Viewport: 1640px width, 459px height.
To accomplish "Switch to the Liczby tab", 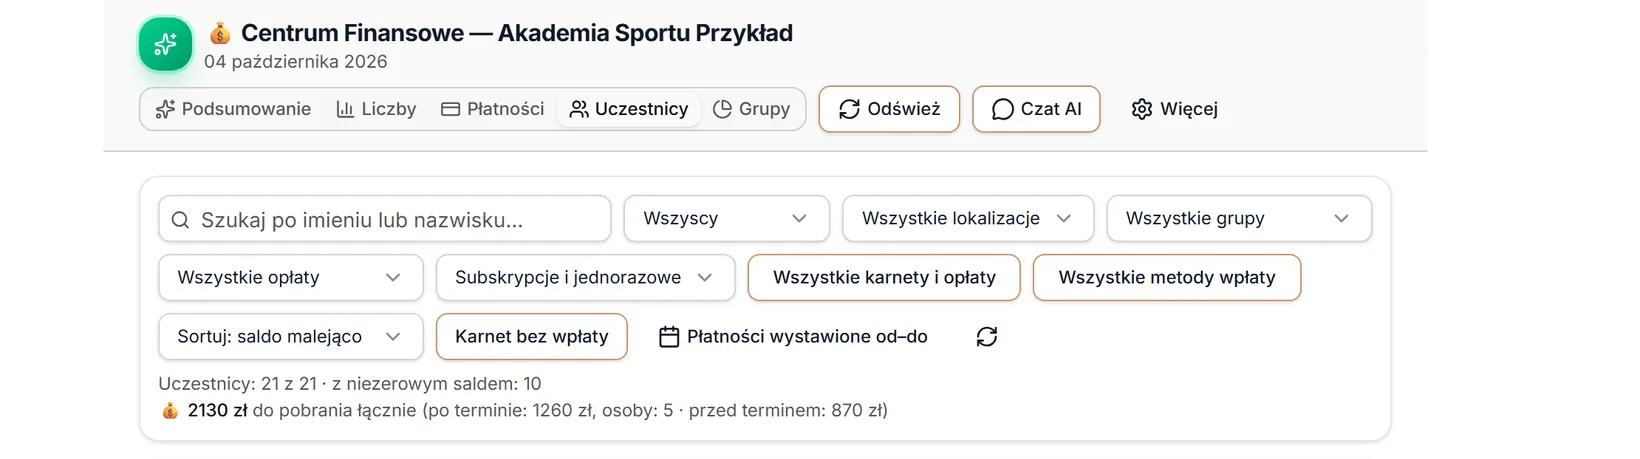I will 376,109.
